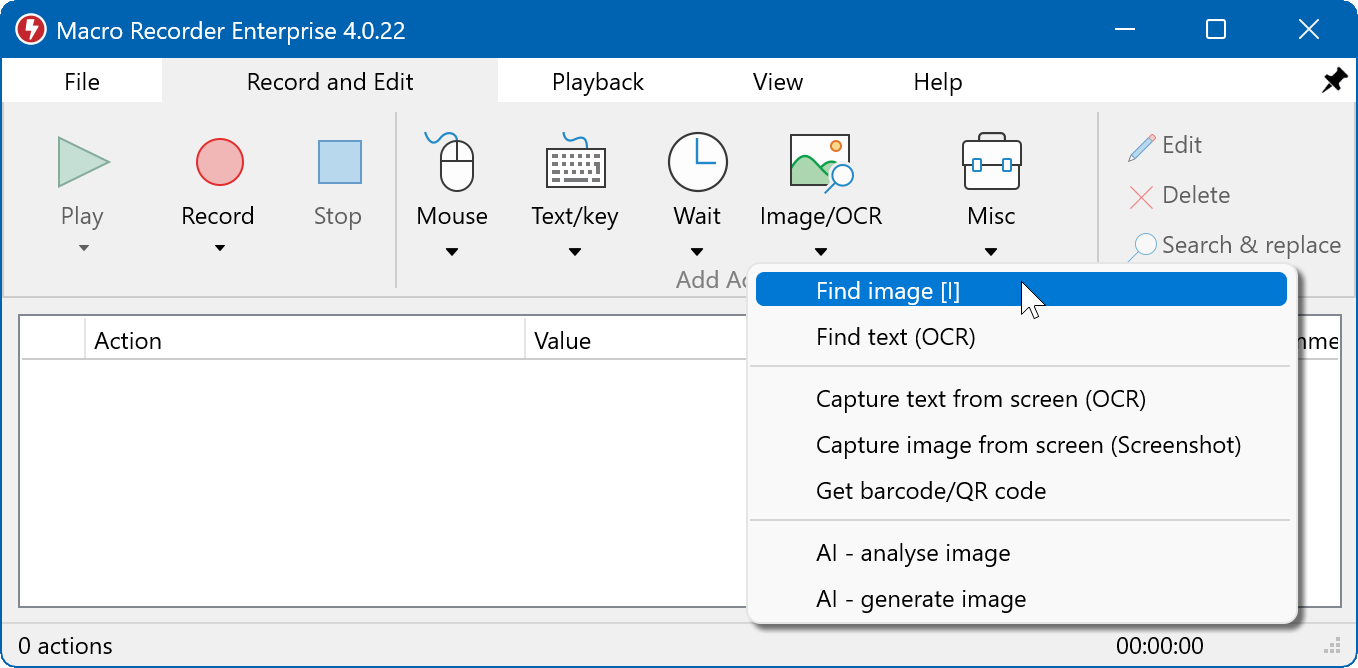This screenshot has height=668, width=1358.
Task: Open the File menu tab
Action: click(82, 82)
